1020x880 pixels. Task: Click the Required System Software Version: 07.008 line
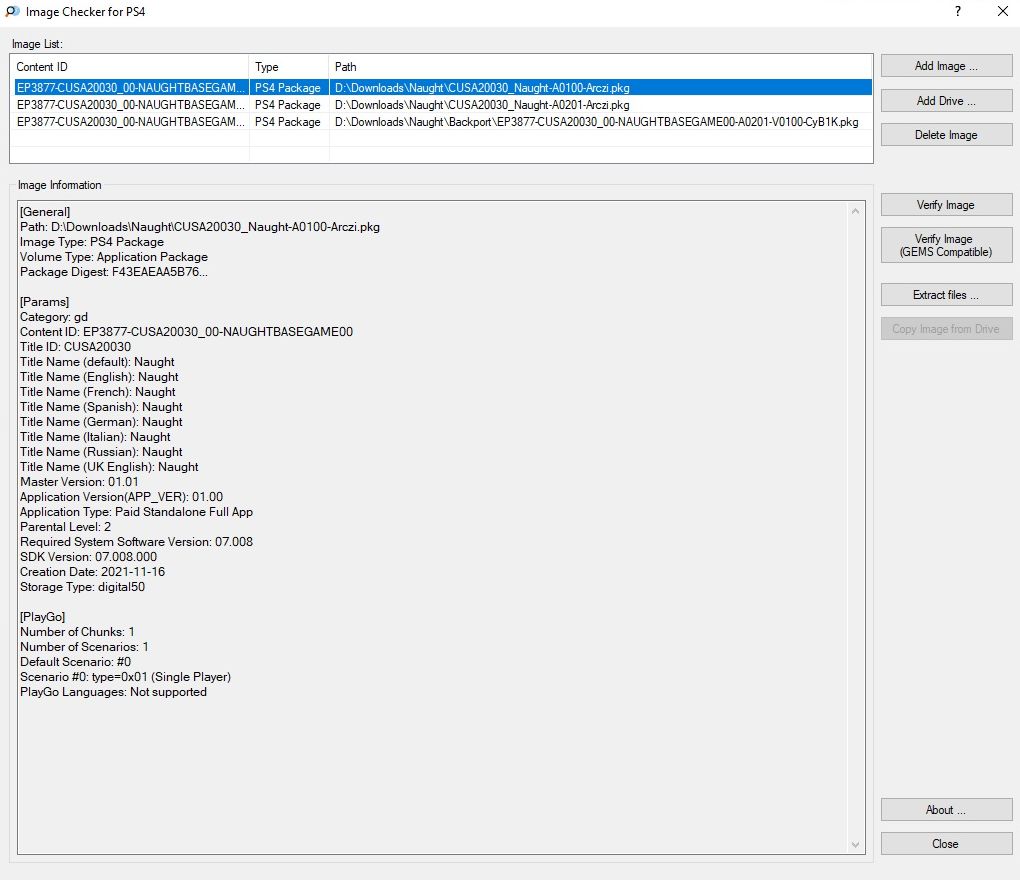[x=137, y=542]
